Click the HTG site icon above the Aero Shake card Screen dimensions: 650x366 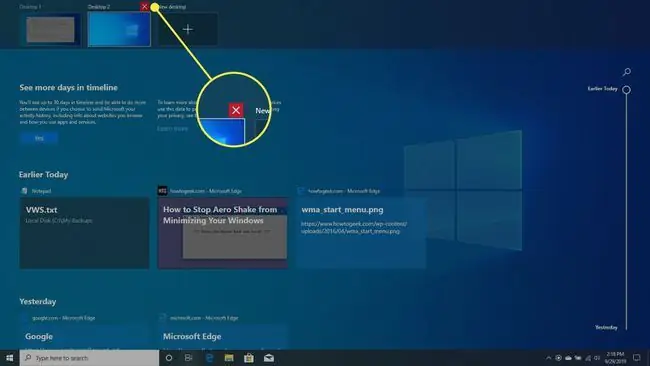click(x=162, y=191)
